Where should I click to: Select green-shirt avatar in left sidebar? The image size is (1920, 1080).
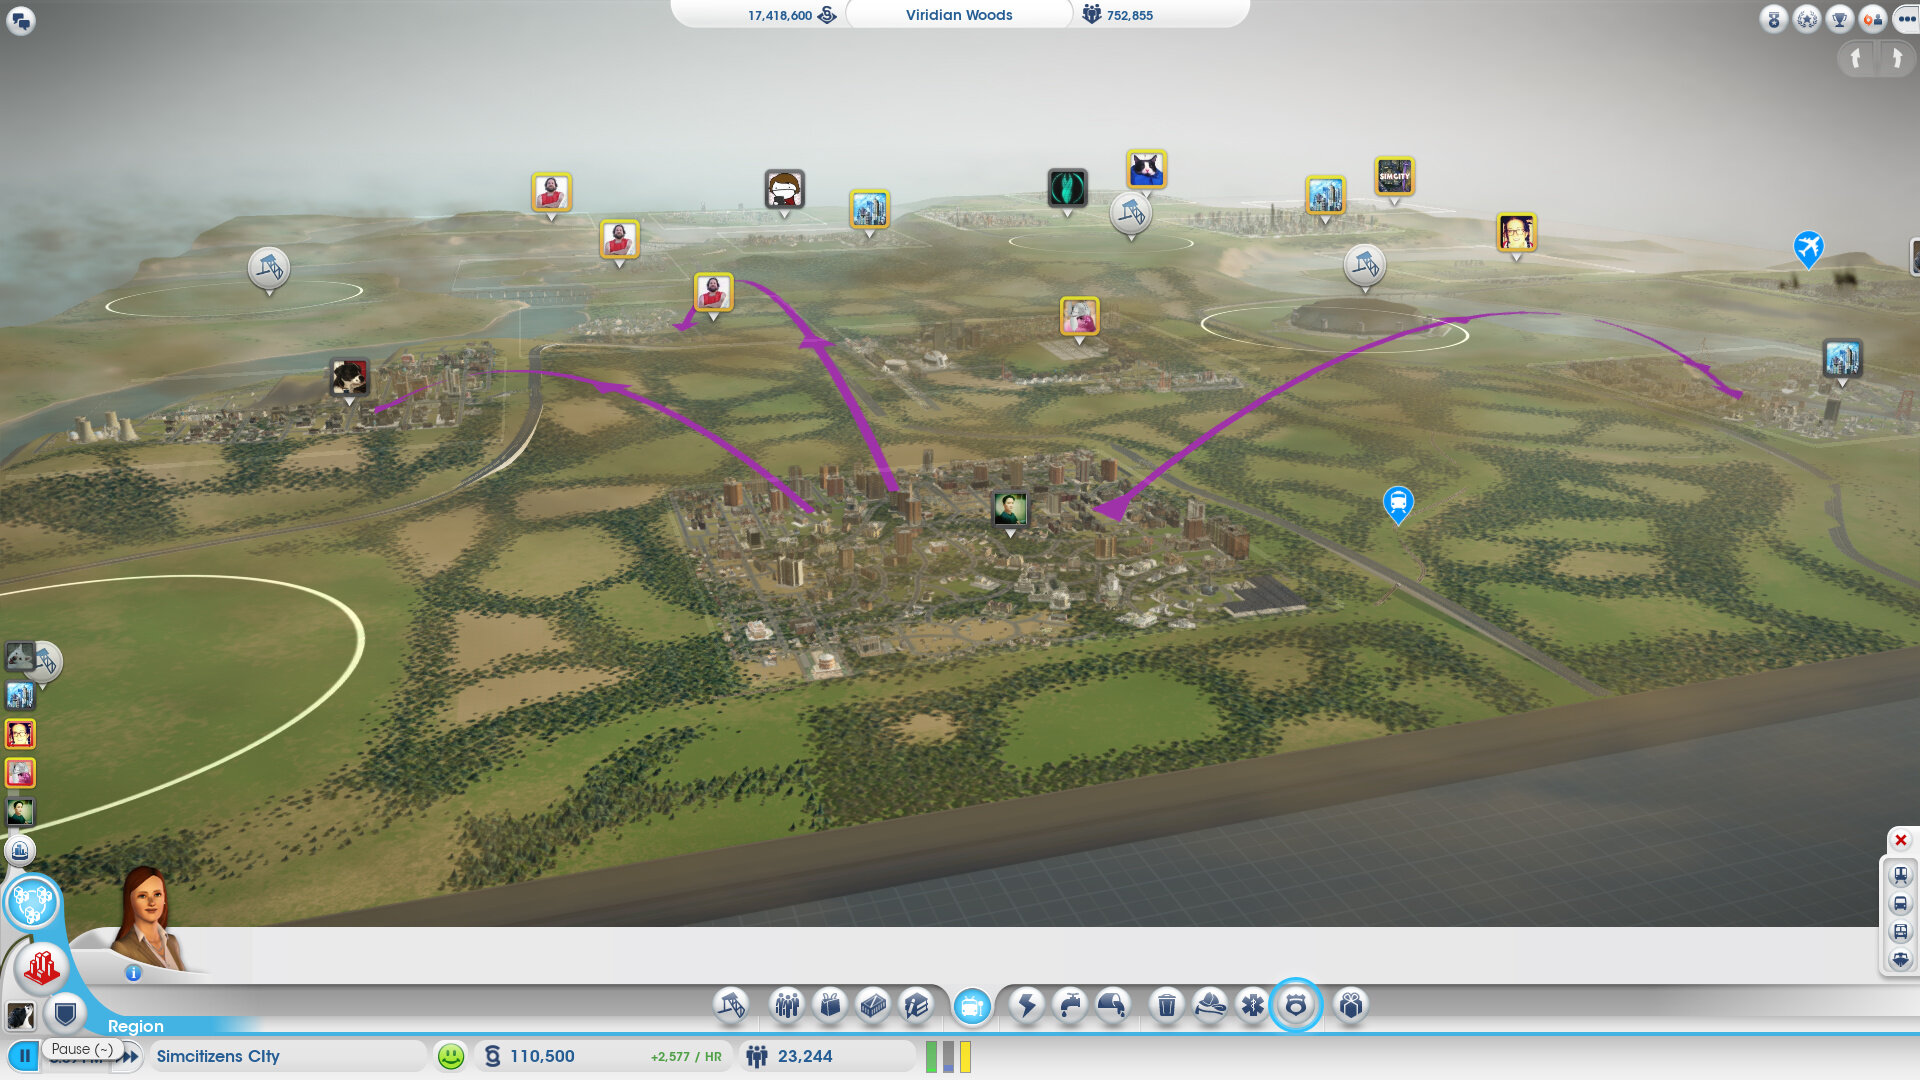coord(20,812)
